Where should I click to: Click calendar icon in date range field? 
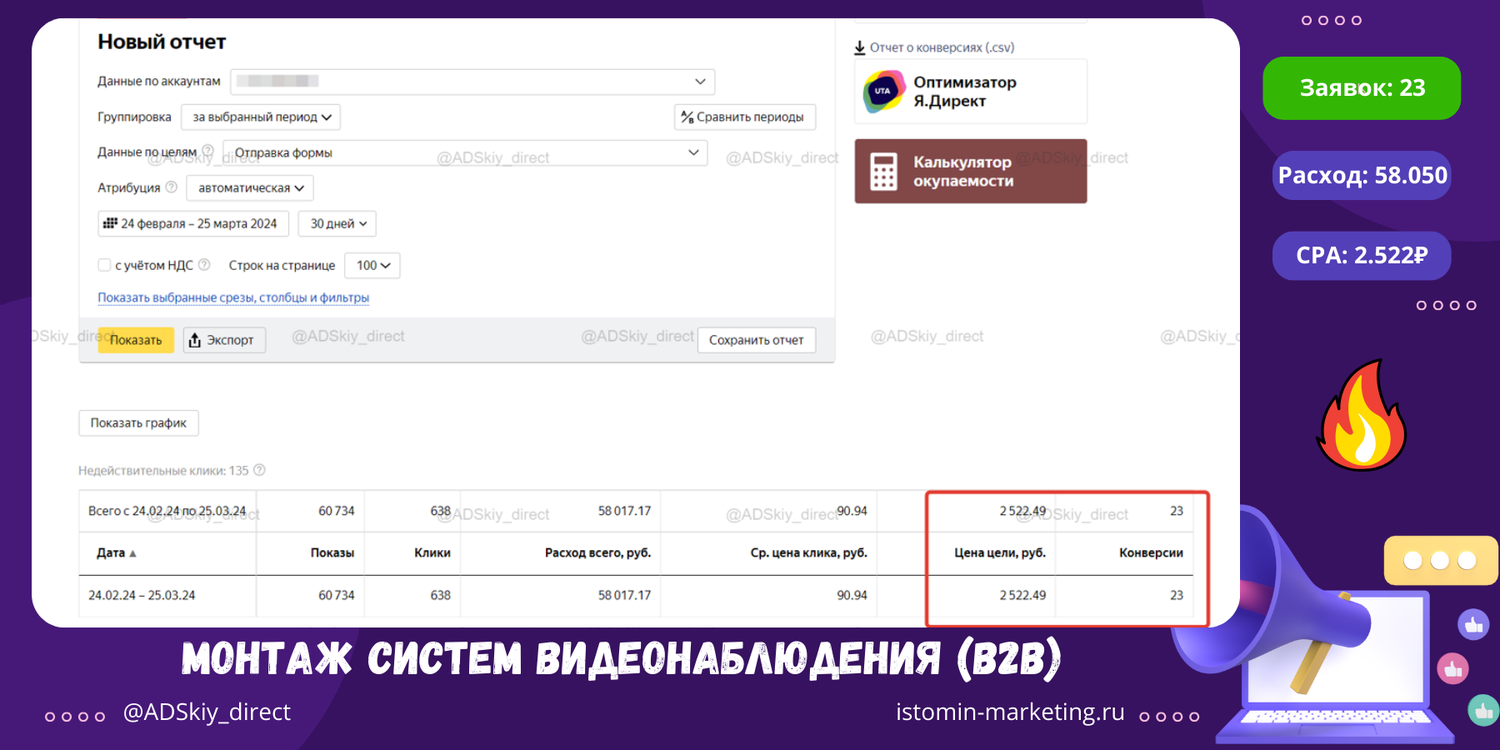[110, 224]
